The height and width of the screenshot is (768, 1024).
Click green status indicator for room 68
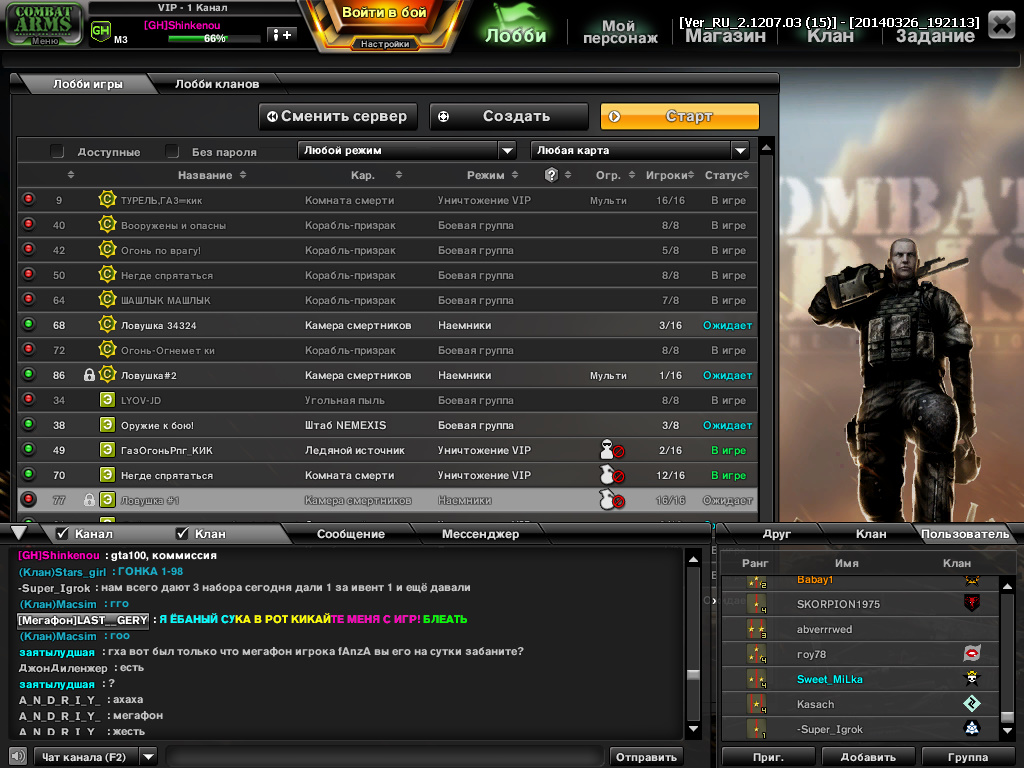click(28, 324)
